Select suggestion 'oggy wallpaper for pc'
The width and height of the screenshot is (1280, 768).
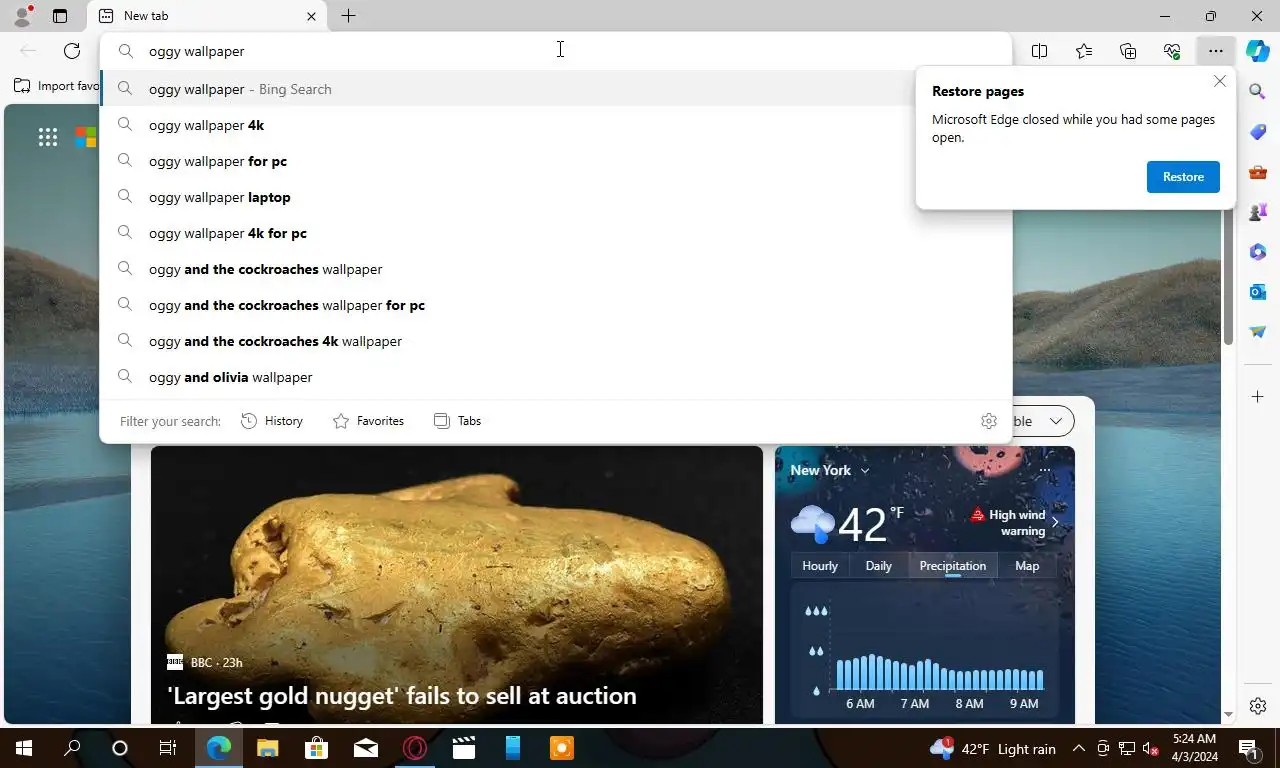[556, 161]
